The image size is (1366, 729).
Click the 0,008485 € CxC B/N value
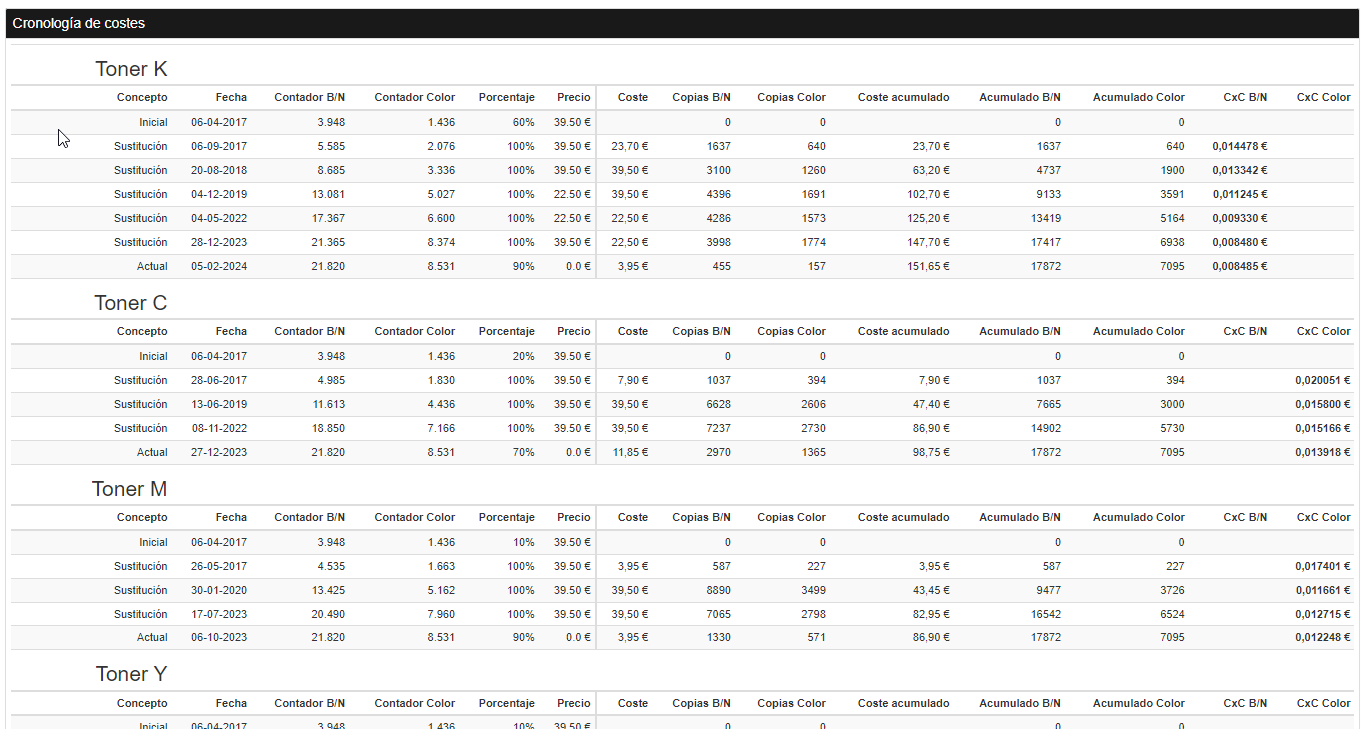(x=1239, y=266)
